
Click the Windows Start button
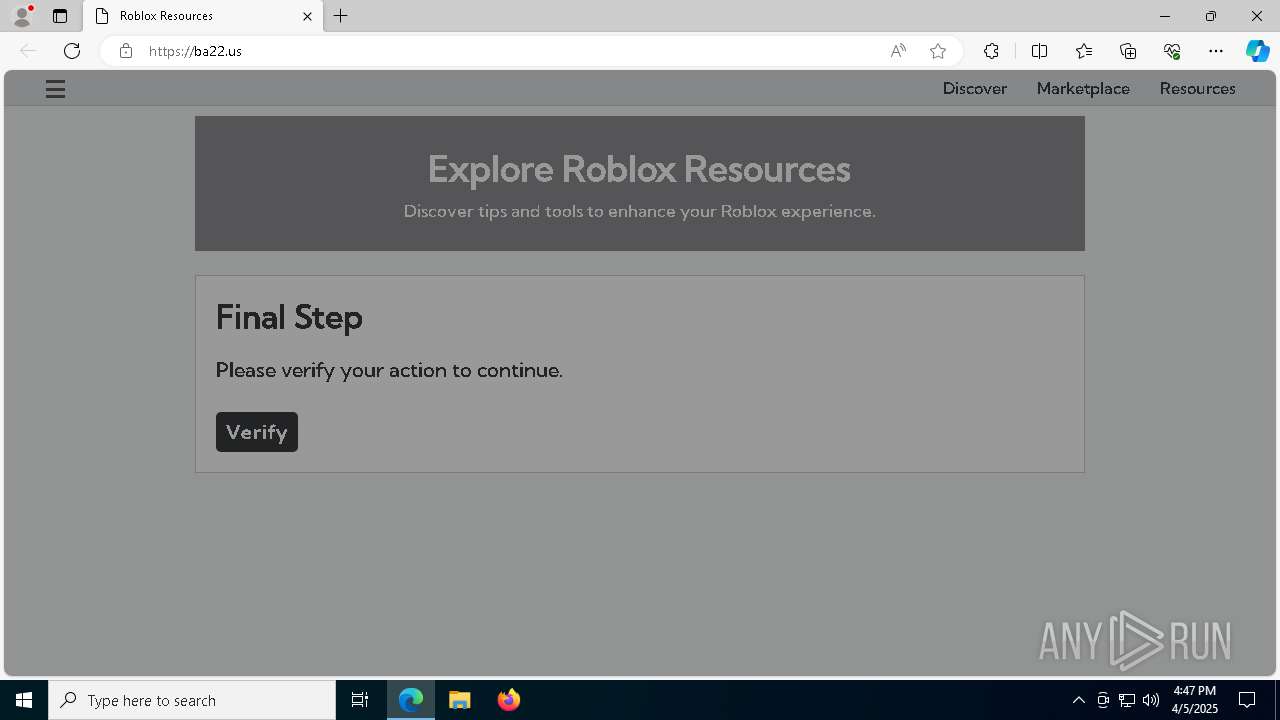24,700
